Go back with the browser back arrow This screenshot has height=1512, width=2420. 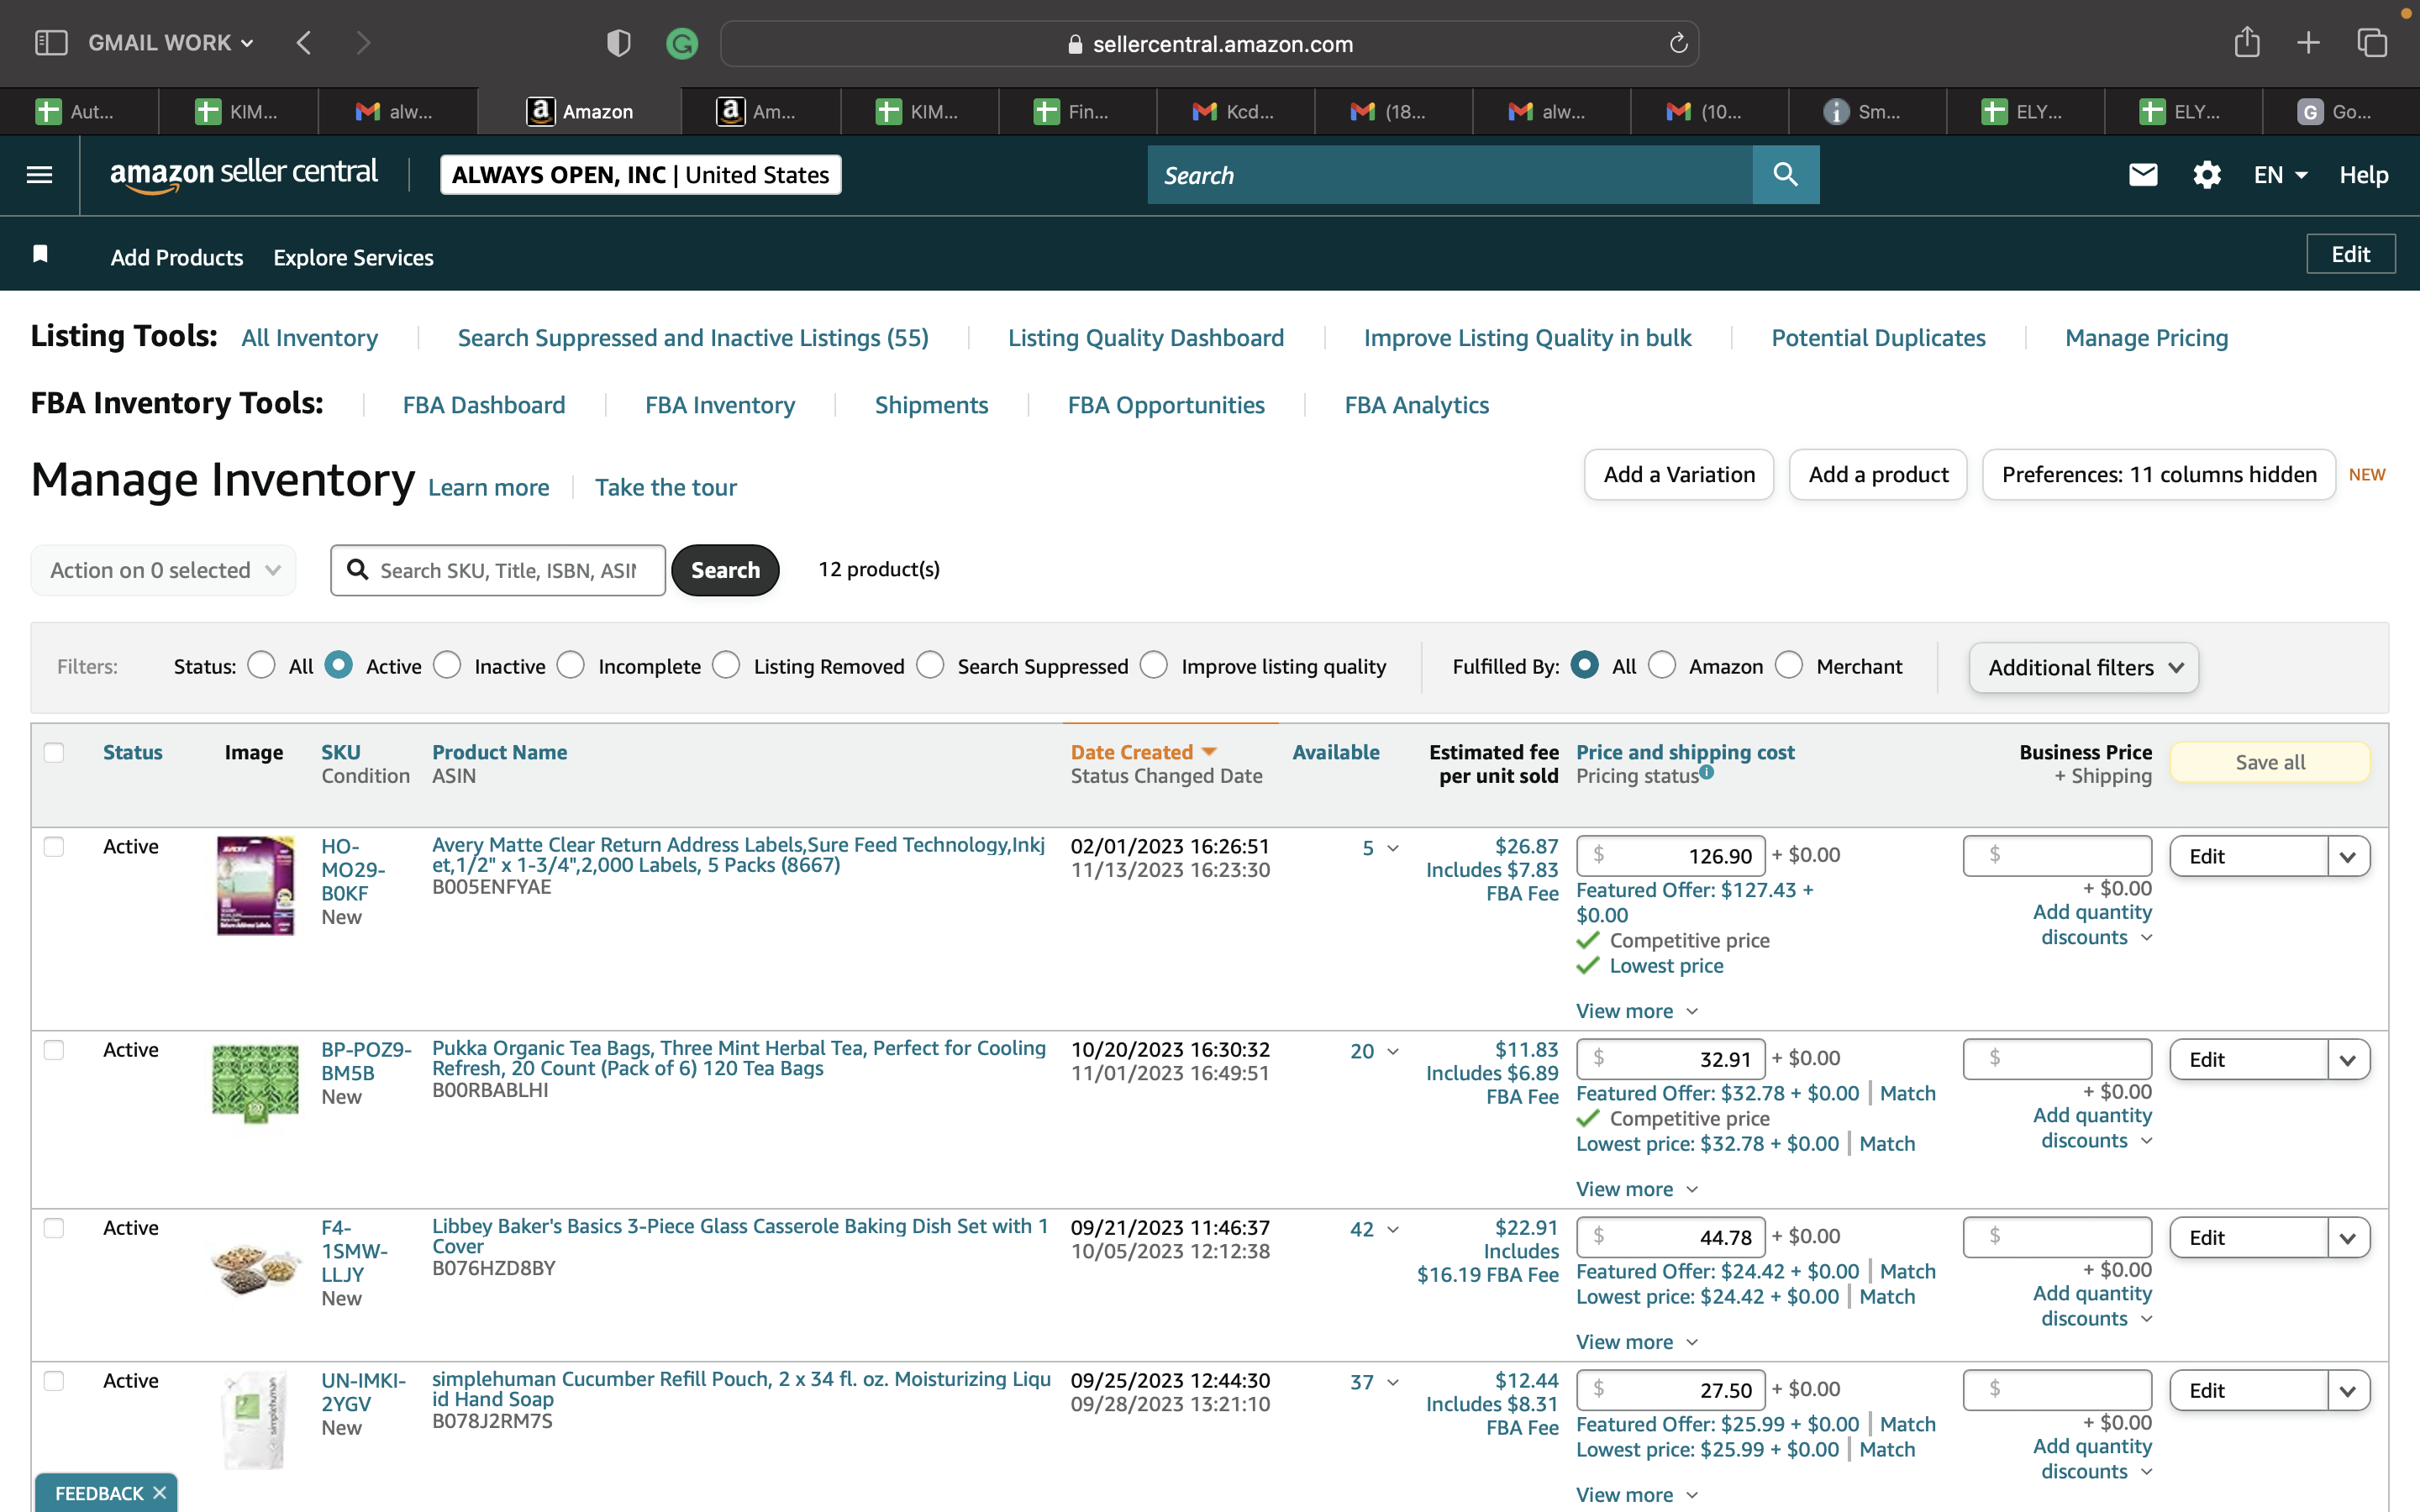tap(304, 43)
